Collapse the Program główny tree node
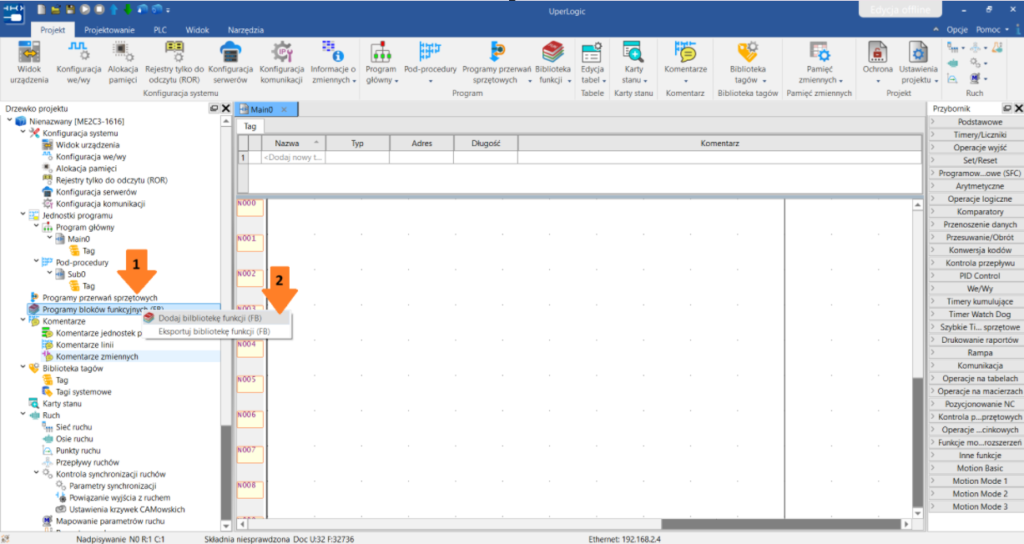The height and width of the screenshot is (544, 1024). pyautogui.click(x=37, y=227)
